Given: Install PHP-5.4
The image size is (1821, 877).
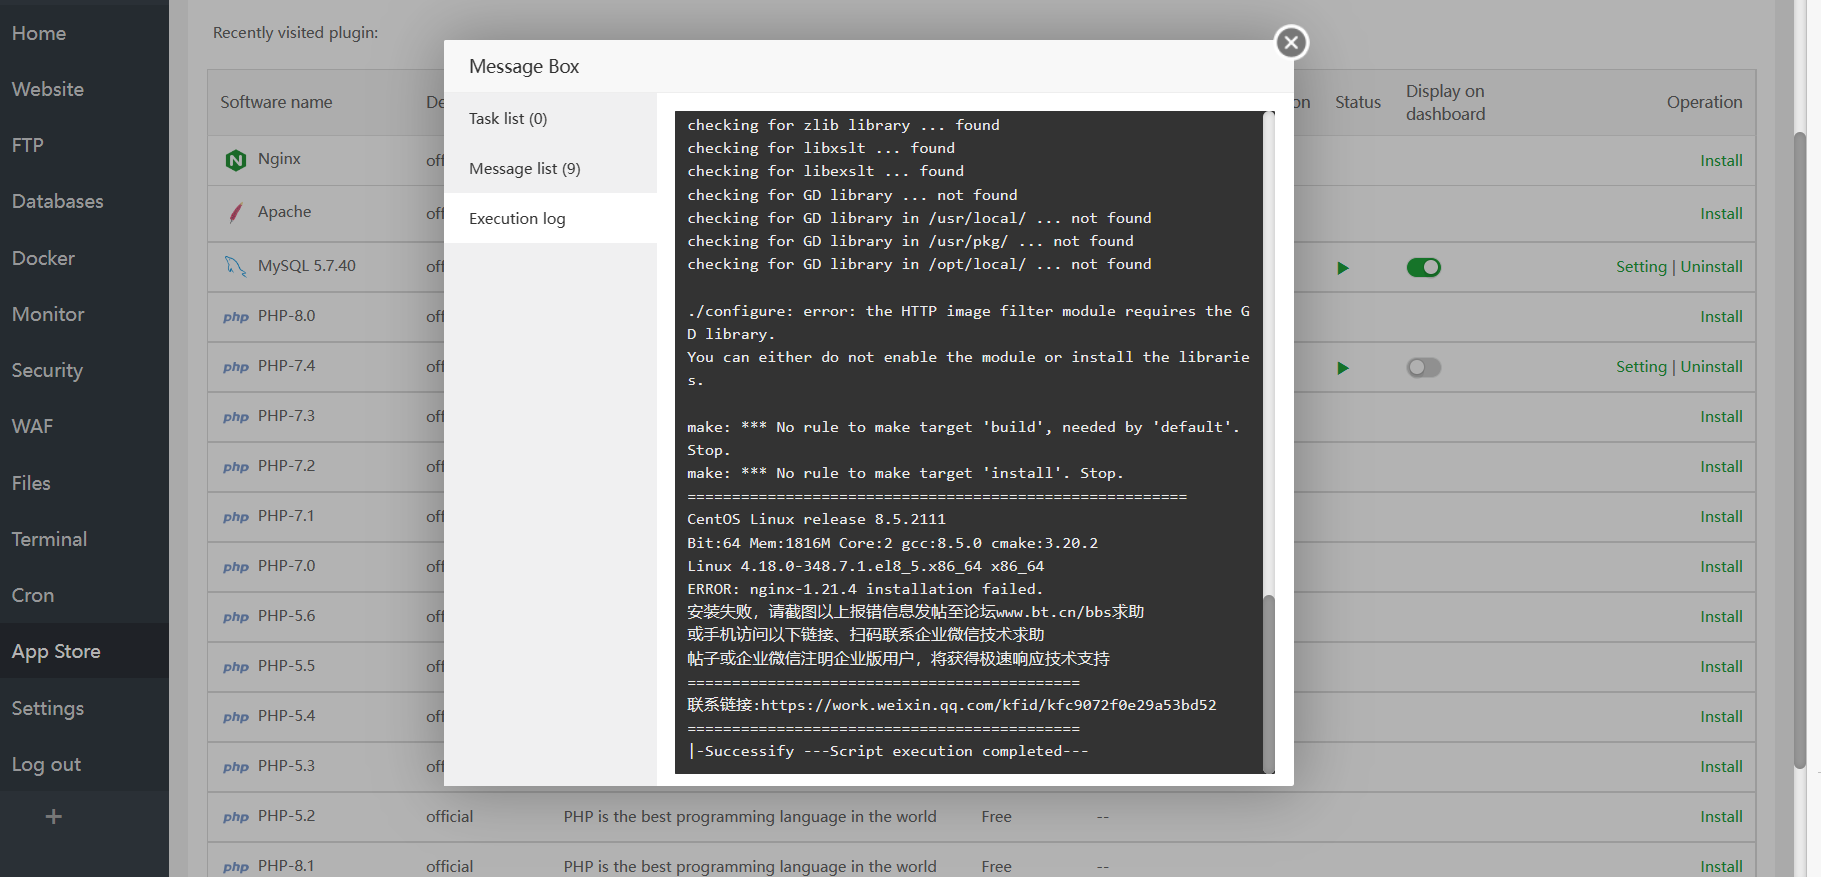Looking at the screenshot, I should coord(1721,717).
